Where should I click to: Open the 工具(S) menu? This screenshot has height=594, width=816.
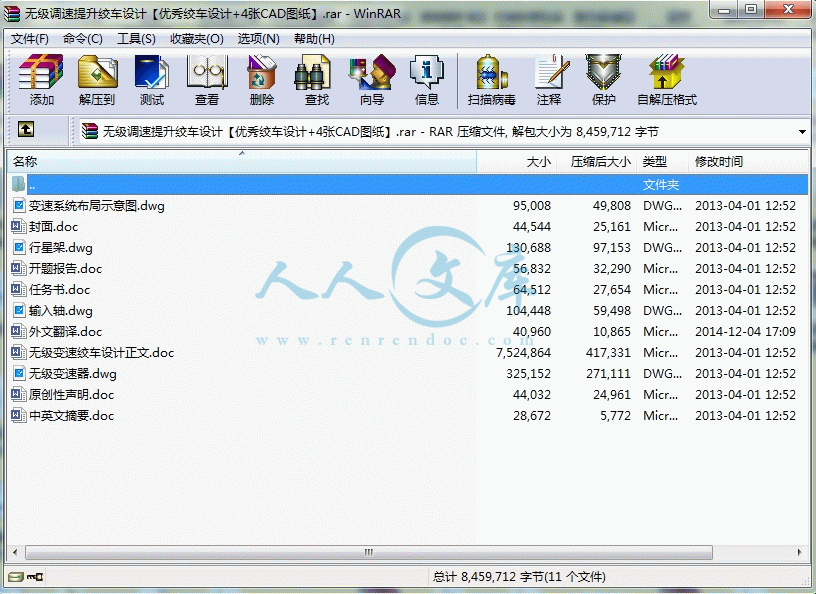136,39
